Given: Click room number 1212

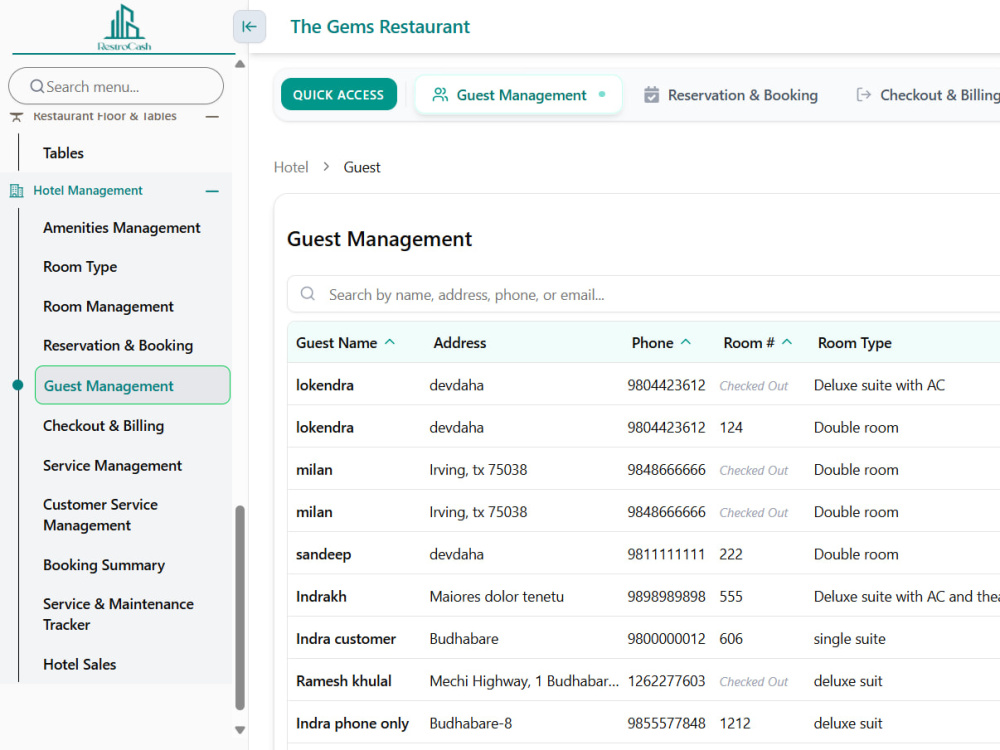Looking at the screenshot, I should [x=735, y=723].
